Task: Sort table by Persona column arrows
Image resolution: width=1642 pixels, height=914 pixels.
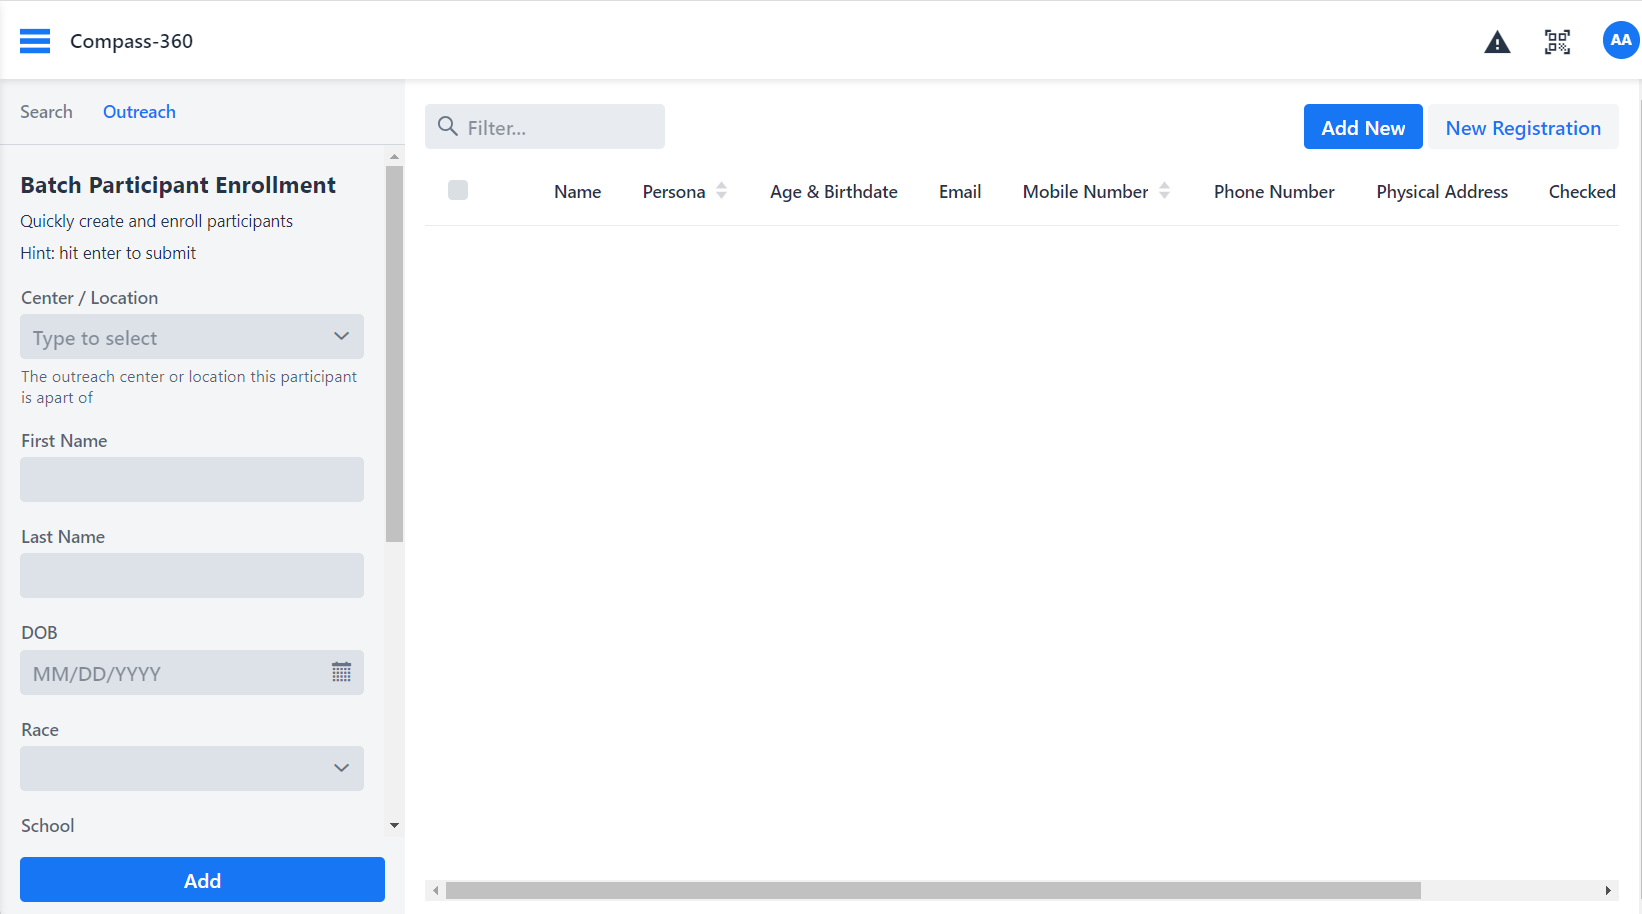Action: [721, 191]
